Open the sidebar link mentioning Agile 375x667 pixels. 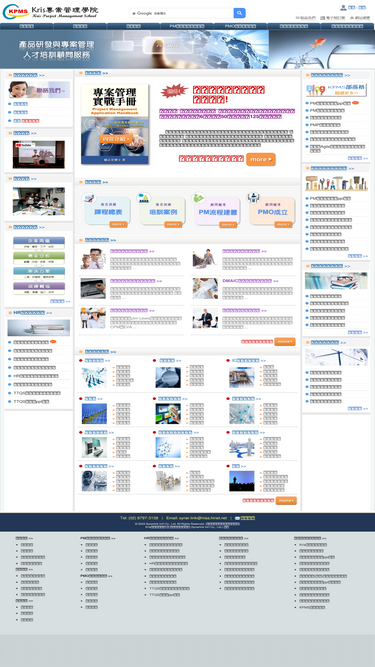(337, 148)
